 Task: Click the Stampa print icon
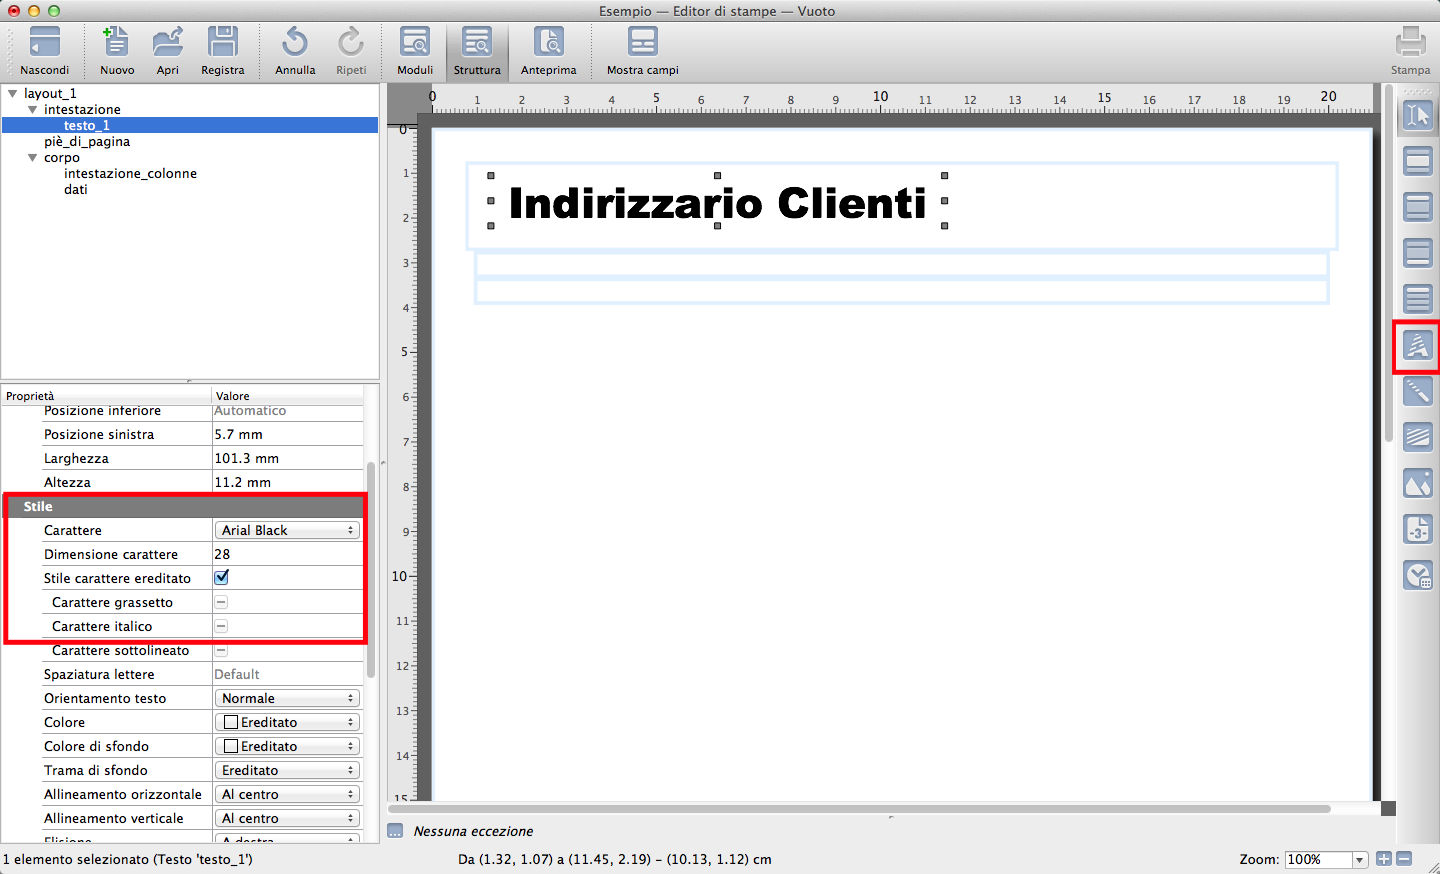pyautogui.click(x=1410, y=43)
